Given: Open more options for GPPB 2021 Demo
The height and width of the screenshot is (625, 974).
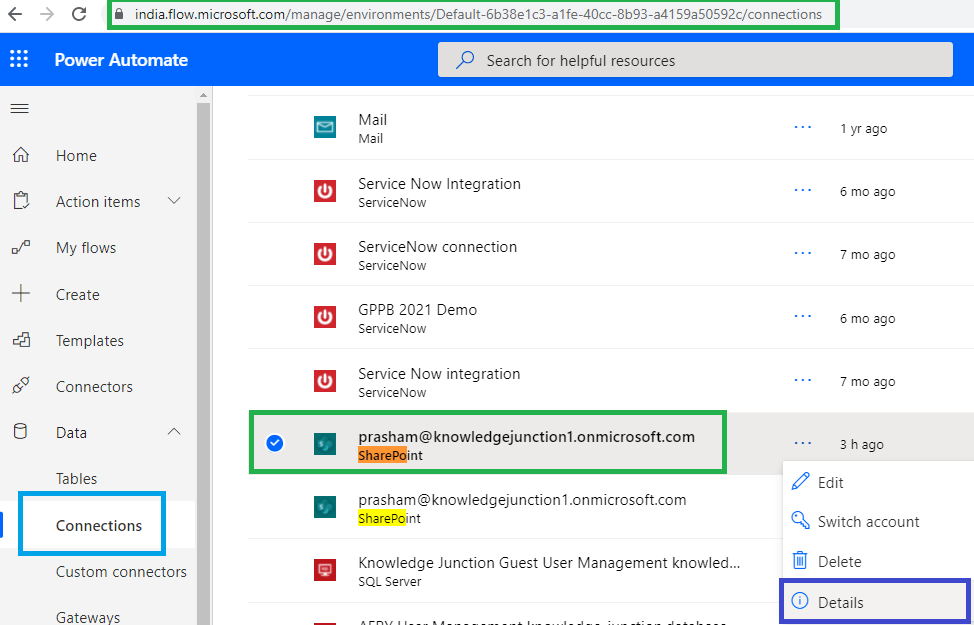Looking at the screenshot, I should (803, 317).
